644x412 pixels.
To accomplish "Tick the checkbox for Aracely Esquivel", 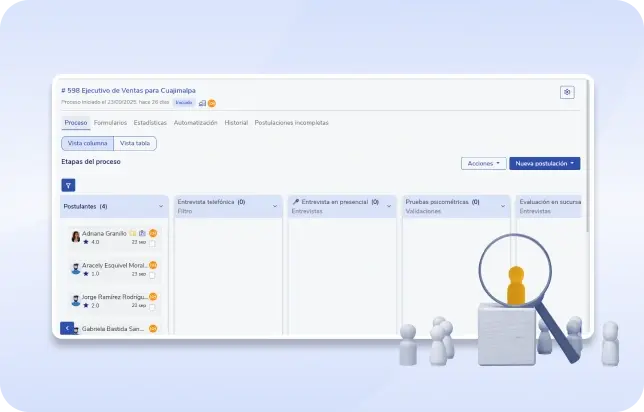I will 152,274.
